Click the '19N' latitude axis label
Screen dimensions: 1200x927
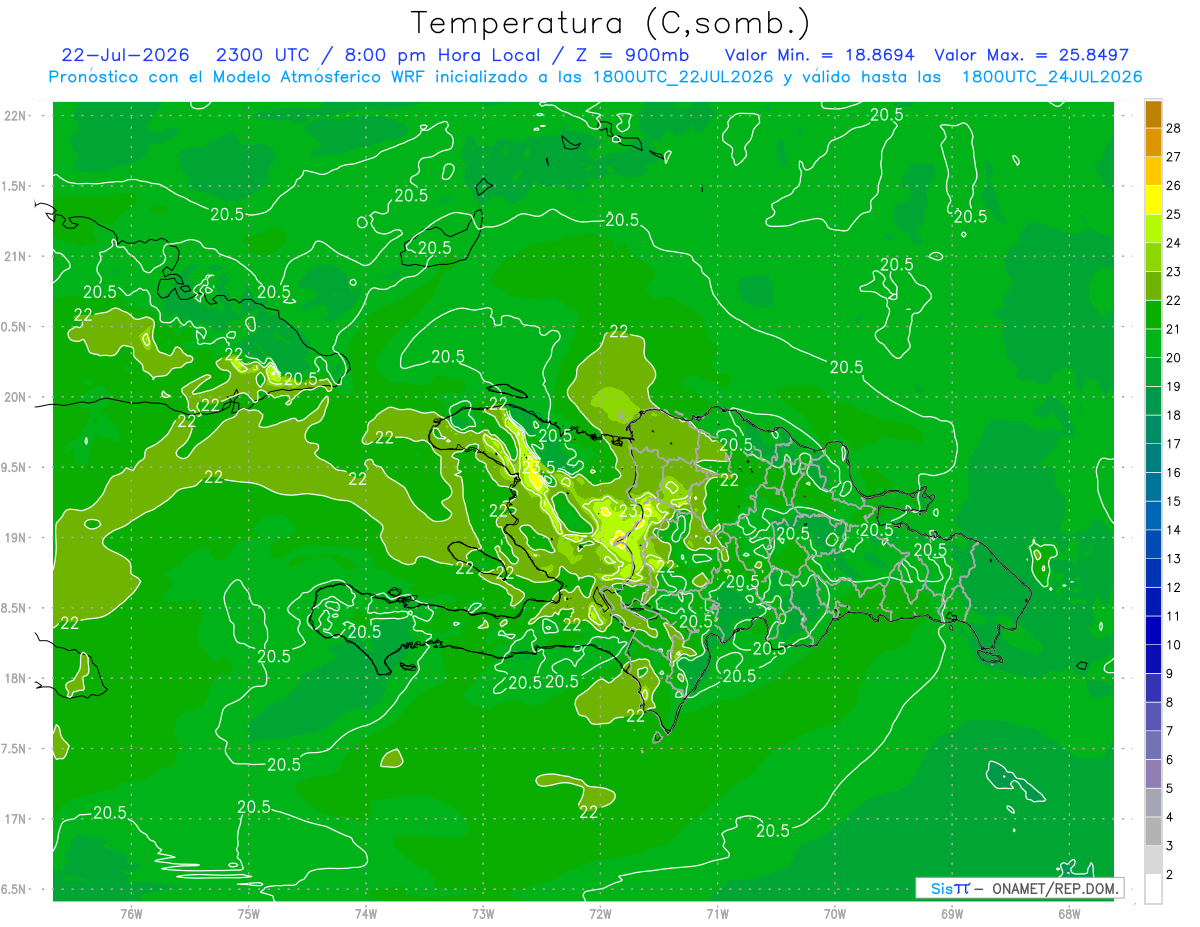coord(15,537)
